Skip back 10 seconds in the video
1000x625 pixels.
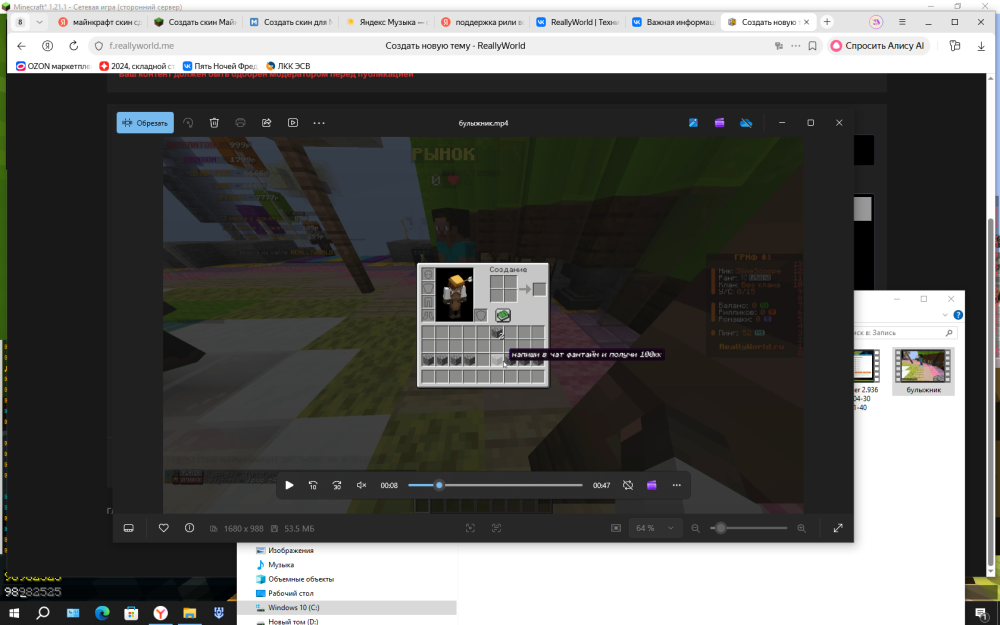point(312,485)
